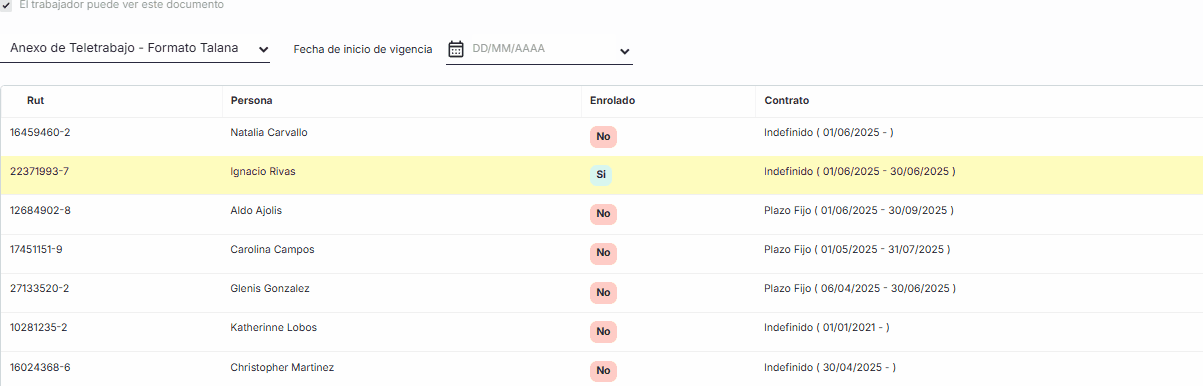The width and height of the screenshot is (1203, 386).
Task: Open the calendar icon for start date
Action: coord(456,49)
